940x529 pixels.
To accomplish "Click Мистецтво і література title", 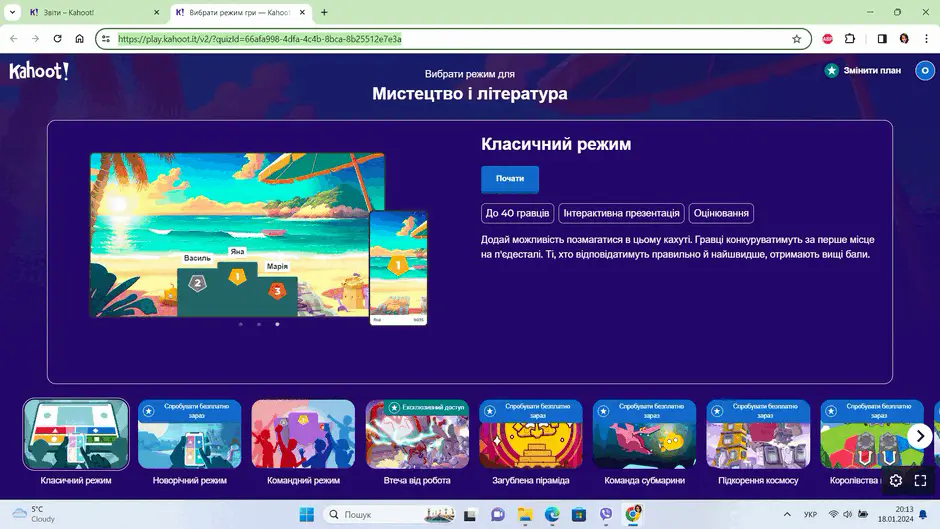I will click(x=469, y=94).
